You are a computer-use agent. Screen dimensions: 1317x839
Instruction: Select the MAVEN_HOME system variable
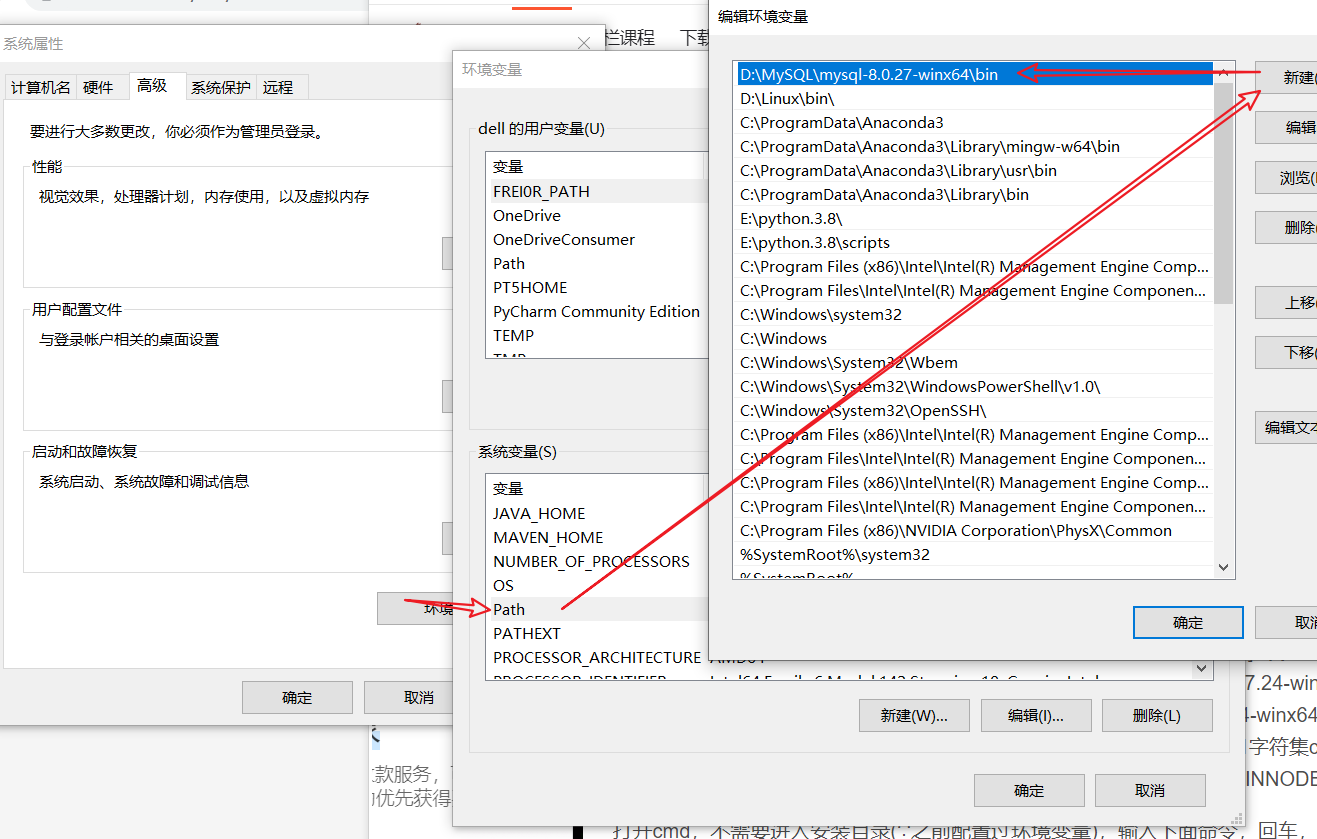point(597,537)
